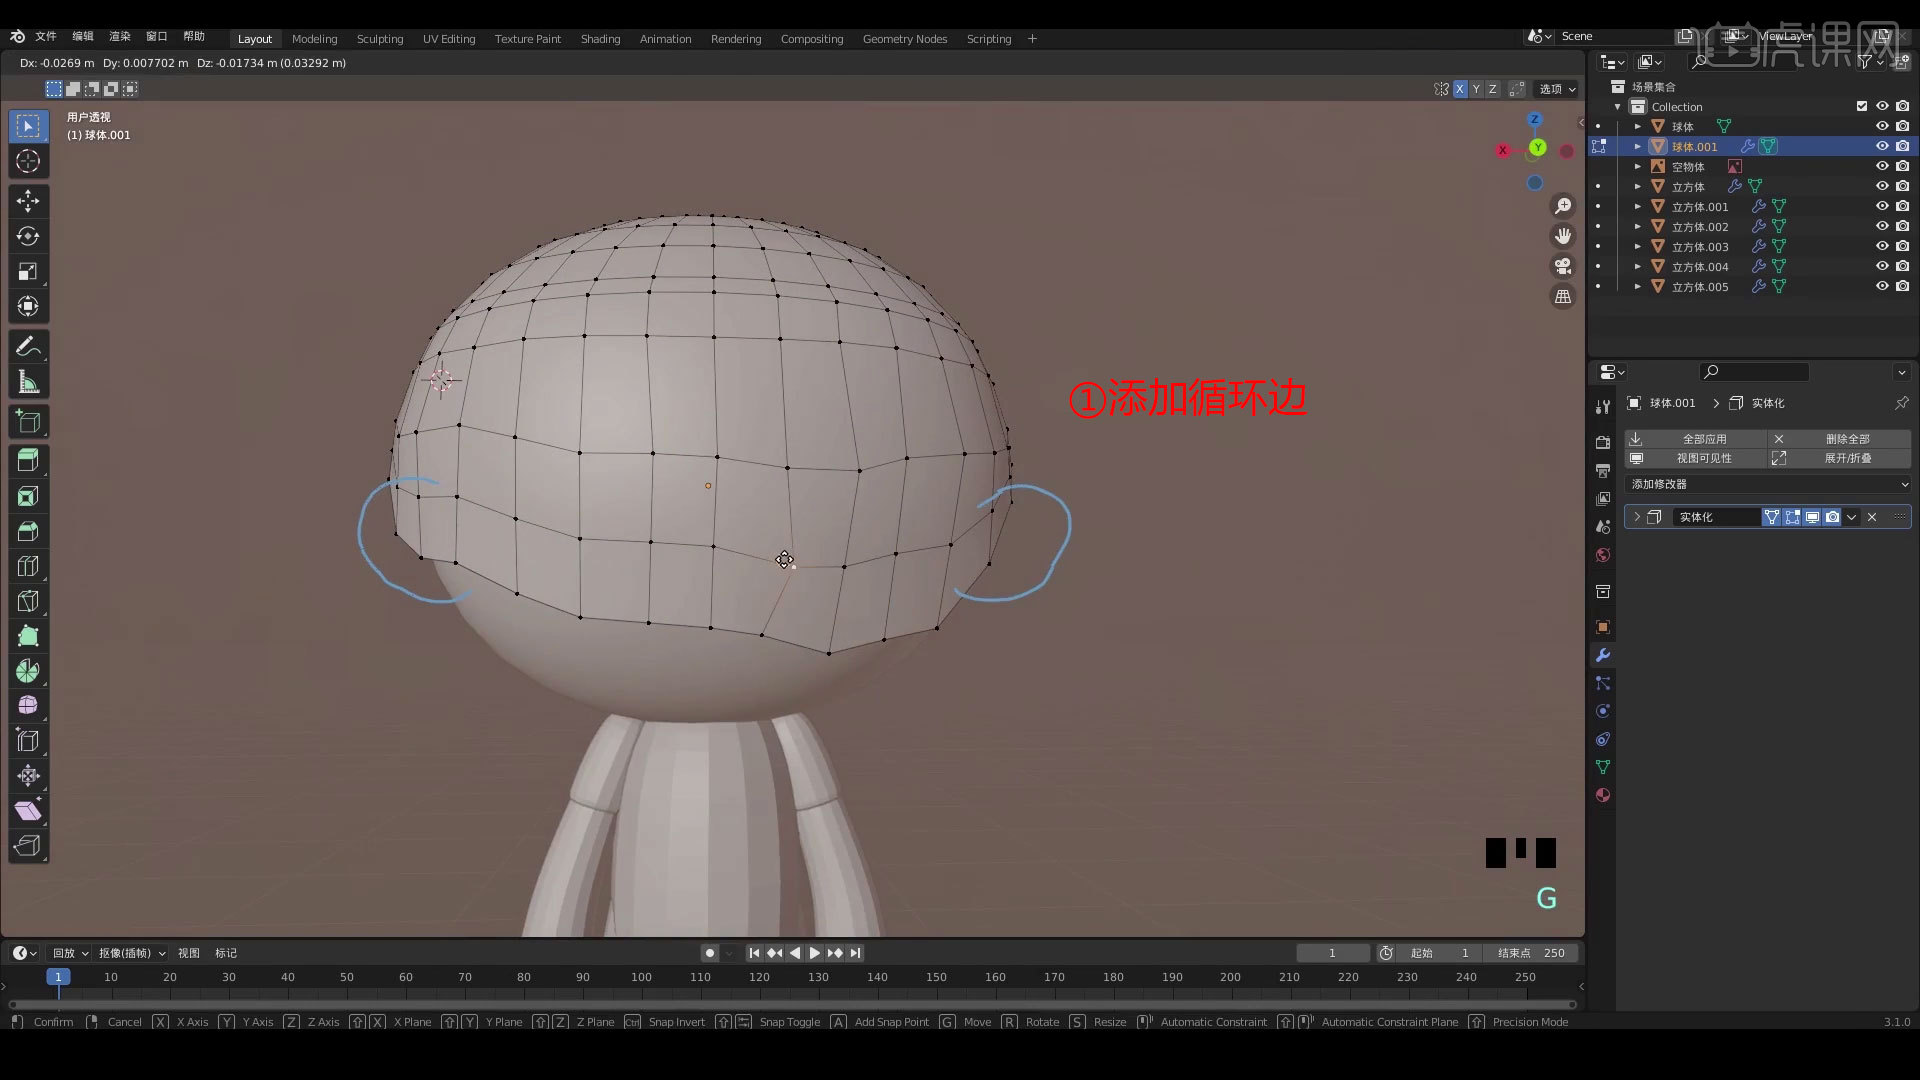
Task: Click the camera view icon in viewport
Action: coord(1563,266)
